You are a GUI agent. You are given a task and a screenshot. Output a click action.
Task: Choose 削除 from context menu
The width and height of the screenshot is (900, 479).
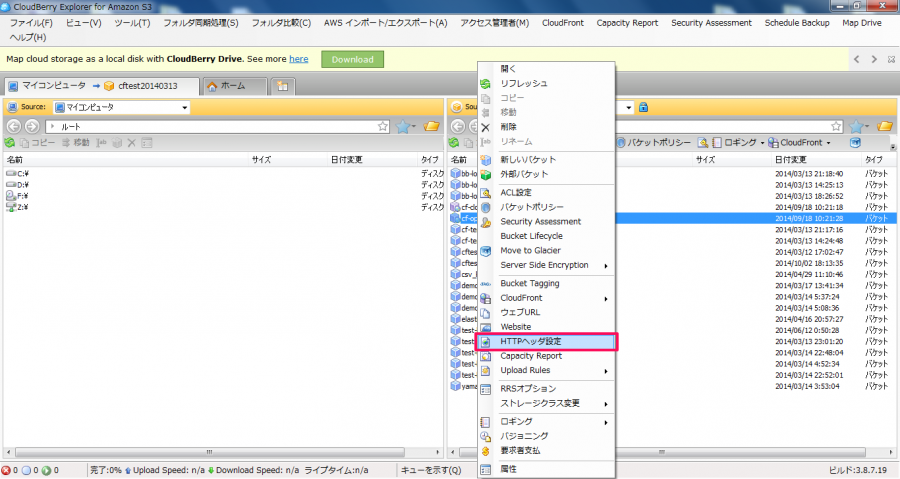pos(548,127)
